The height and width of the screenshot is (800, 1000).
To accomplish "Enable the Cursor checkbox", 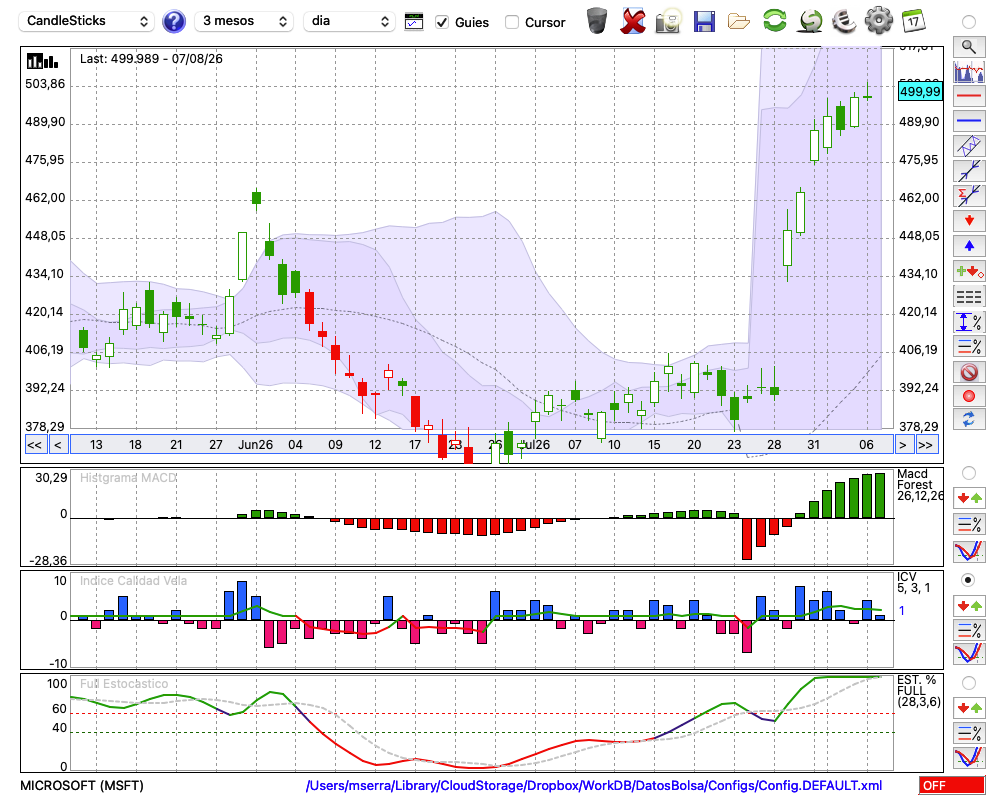I will [511, 22].
